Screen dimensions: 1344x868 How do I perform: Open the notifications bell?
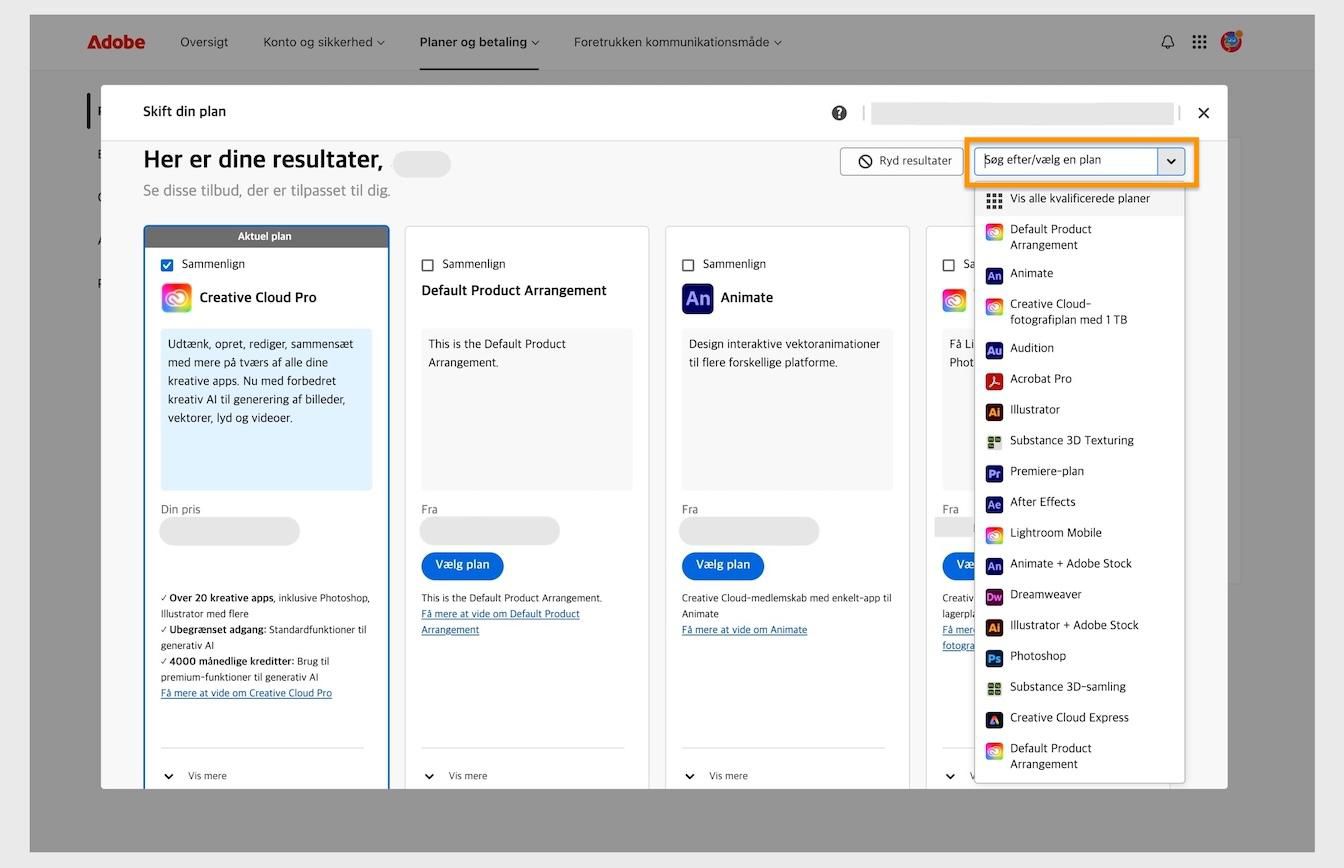[1167, 42]
